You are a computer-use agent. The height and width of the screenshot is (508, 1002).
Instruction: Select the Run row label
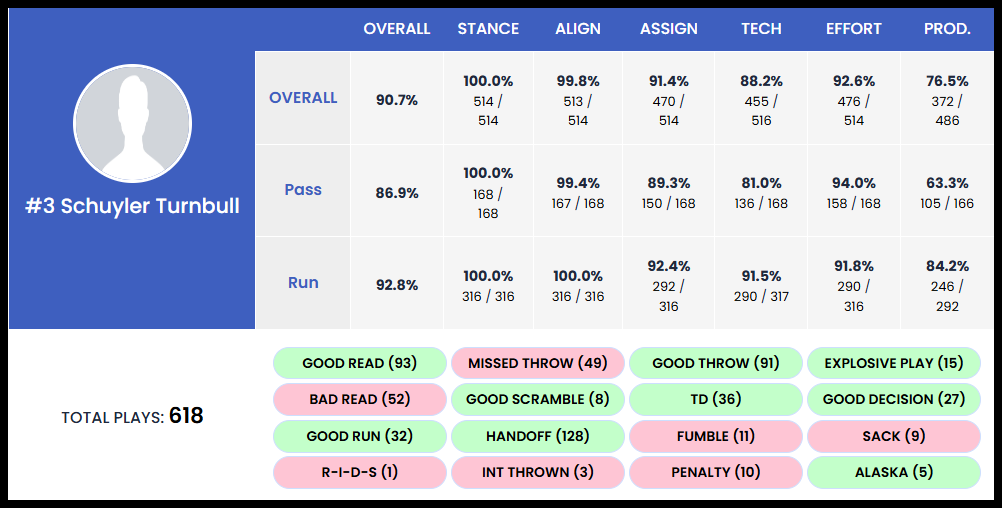303,283
